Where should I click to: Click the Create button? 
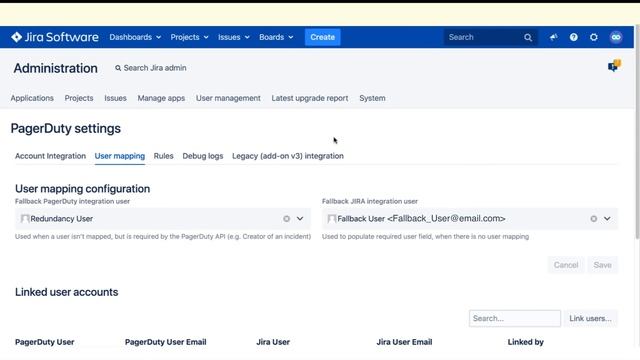pos(322,37)
